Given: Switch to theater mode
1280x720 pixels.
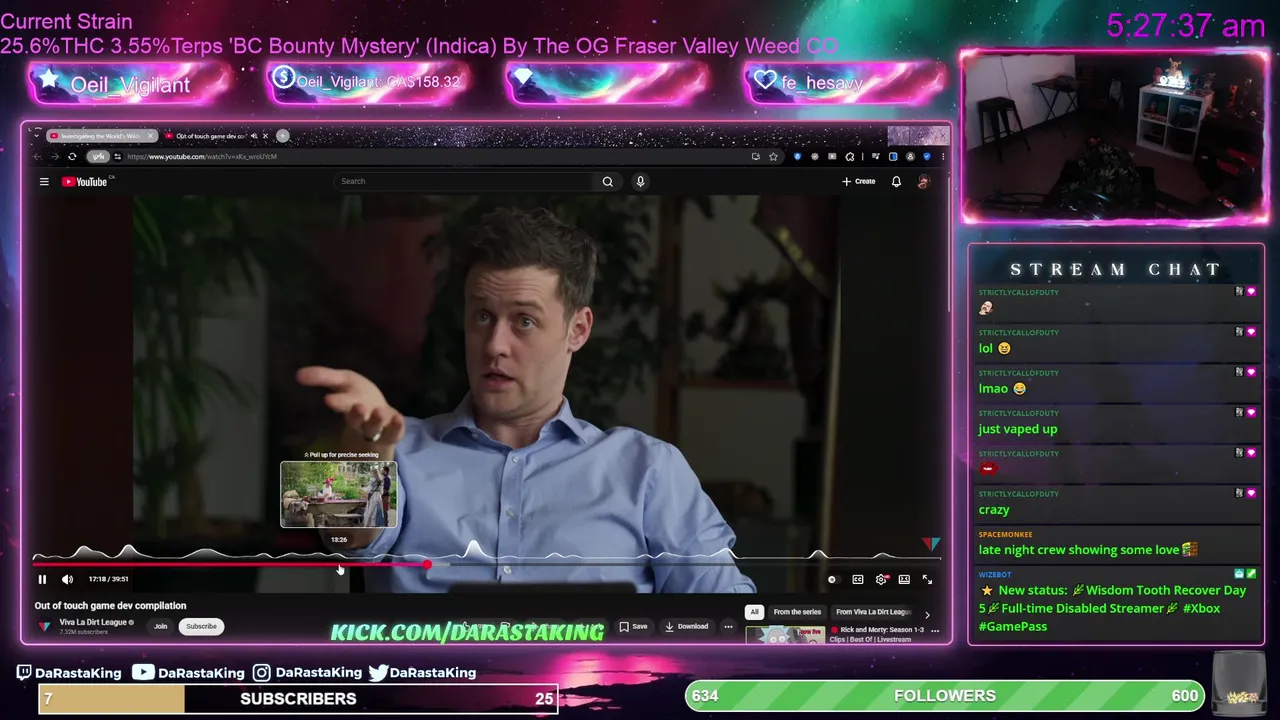Looking at the screenshot, I should [904, 579].
